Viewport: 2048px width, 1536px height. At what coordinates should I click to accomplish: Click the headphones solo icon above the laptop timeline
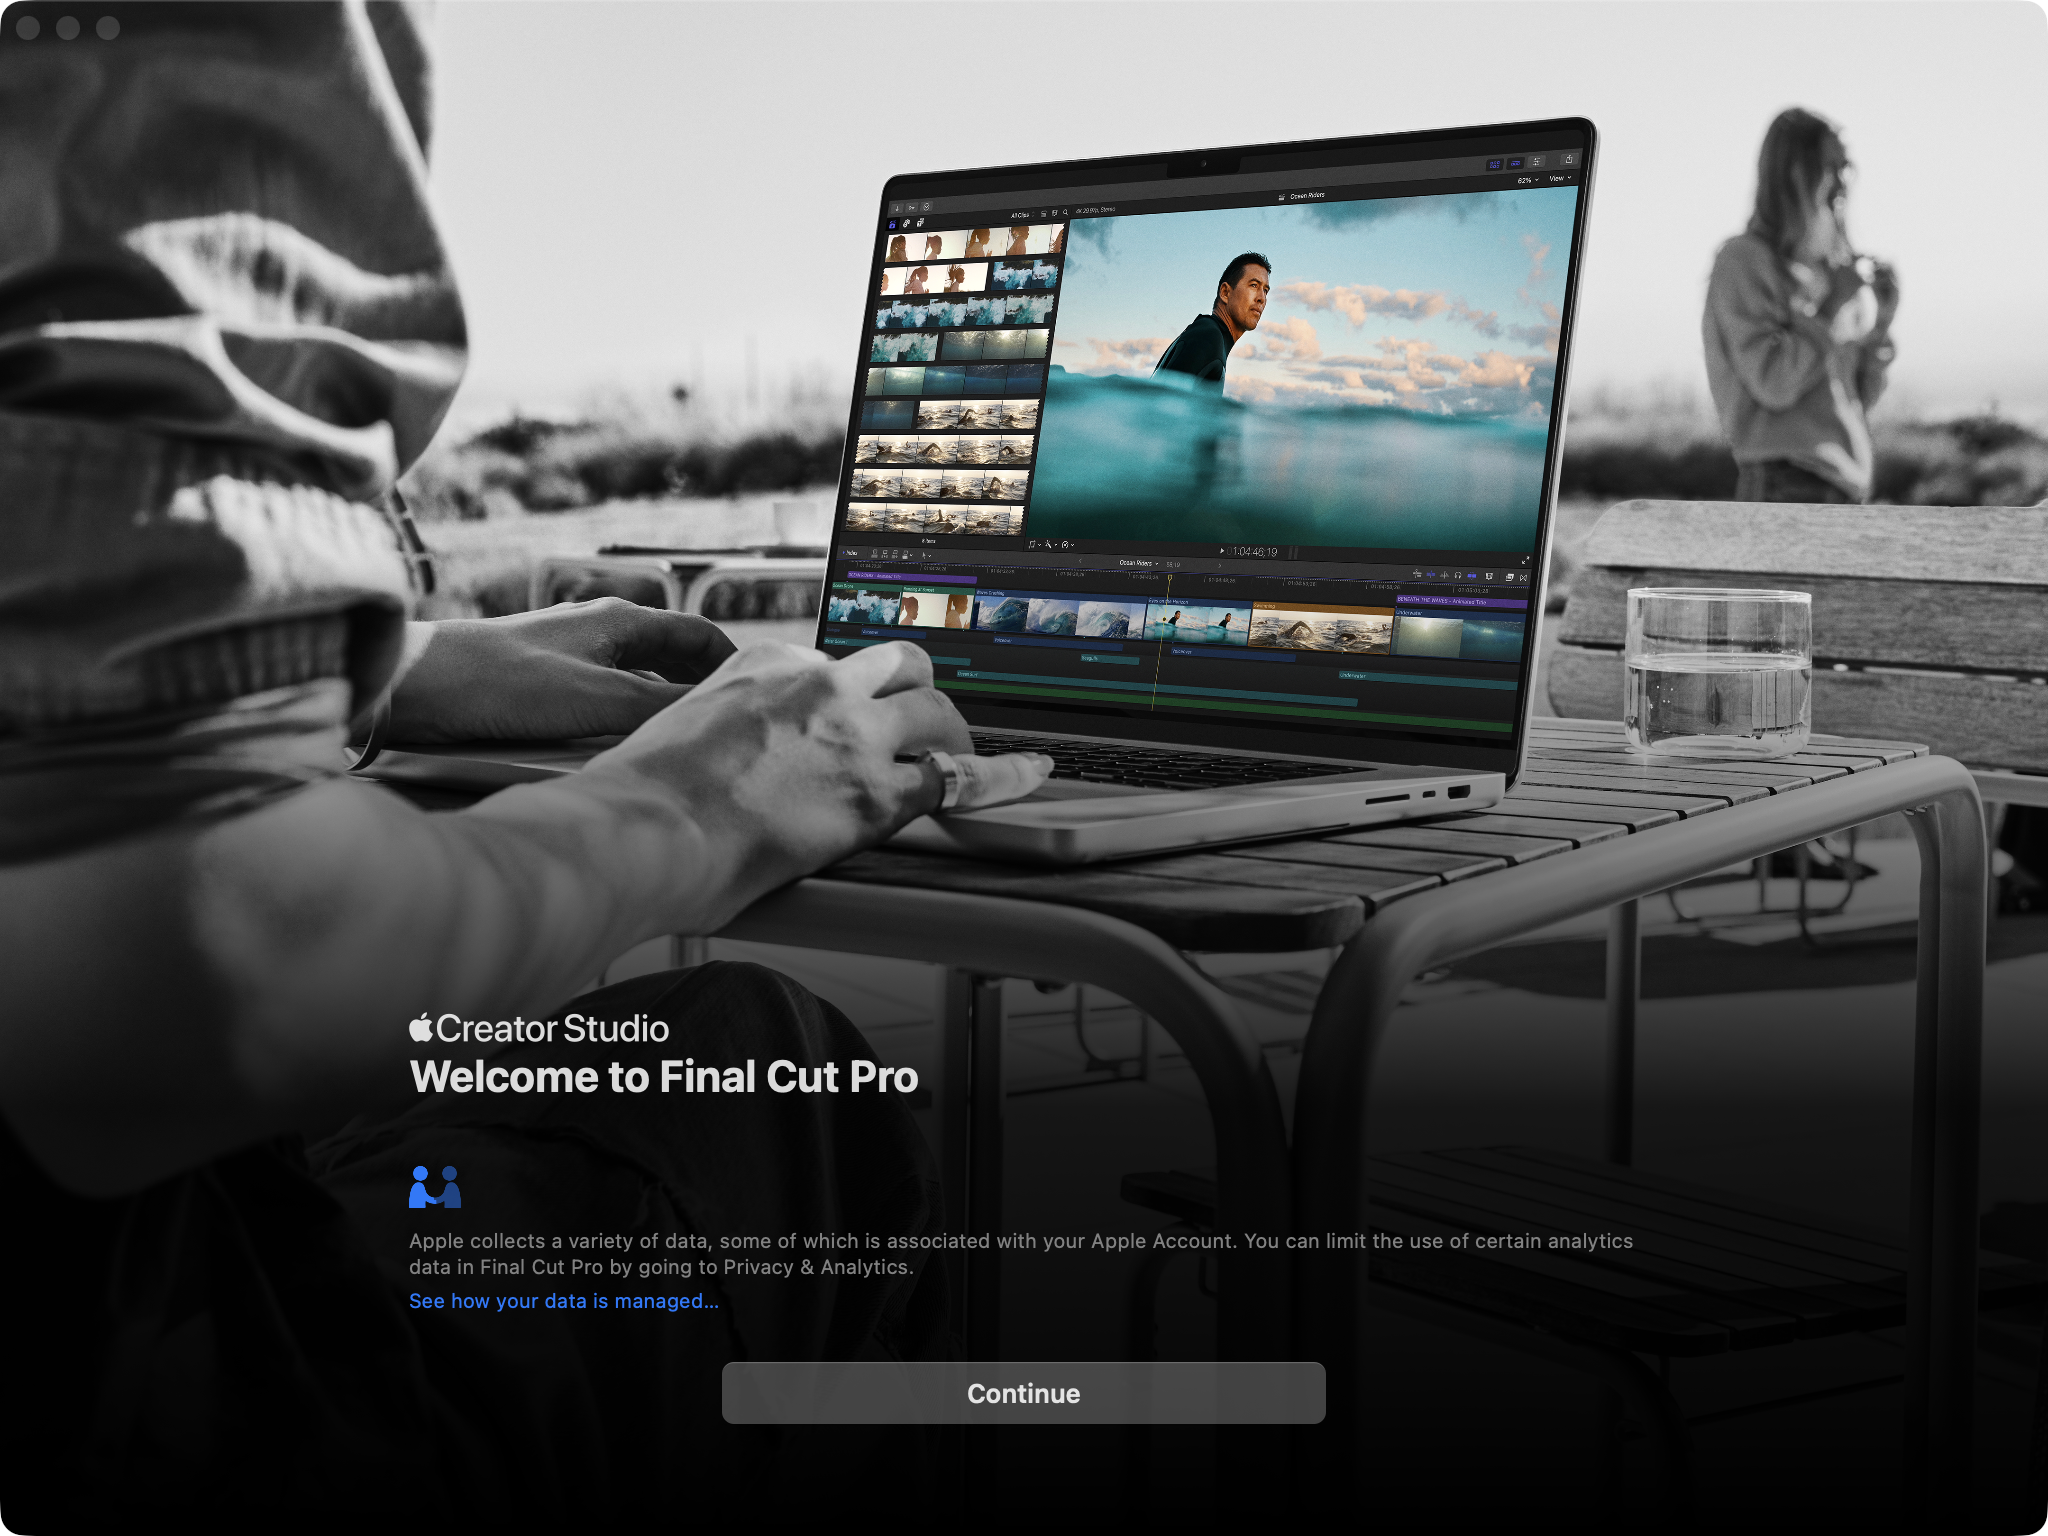(x=1458, y=575)
